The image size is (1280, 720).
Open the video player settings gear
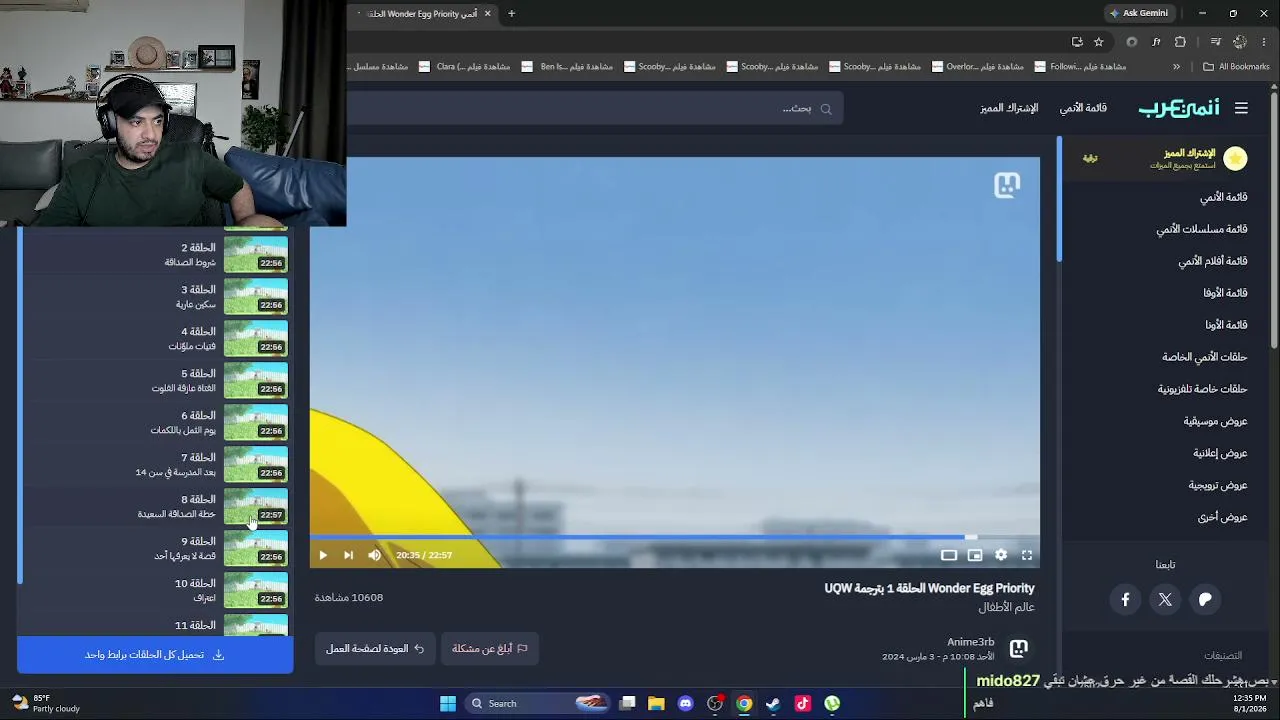(1001, 555)
